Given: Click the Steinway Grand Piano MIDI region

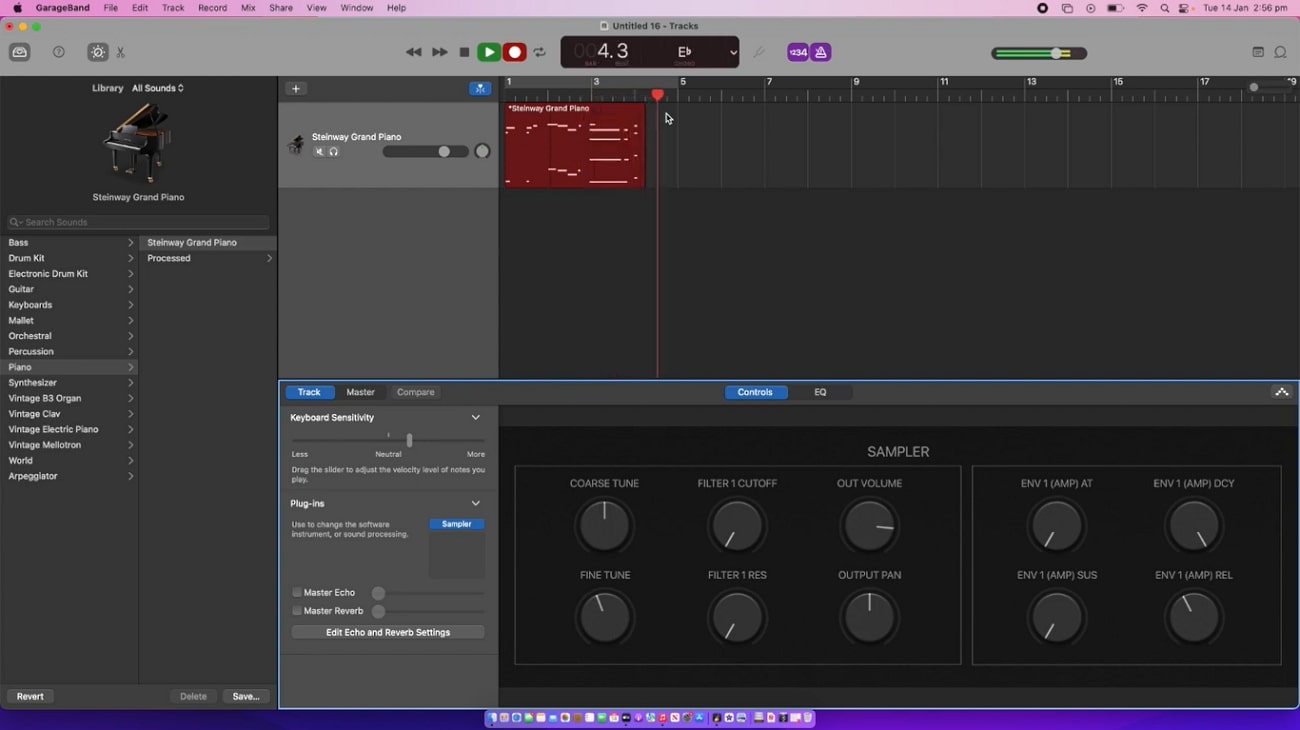Looking at the screenshot, I should point(575,145).
